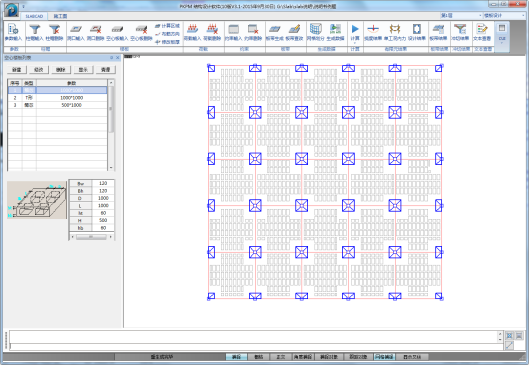Click the load input icon (荷载输入)

[192, 32]
